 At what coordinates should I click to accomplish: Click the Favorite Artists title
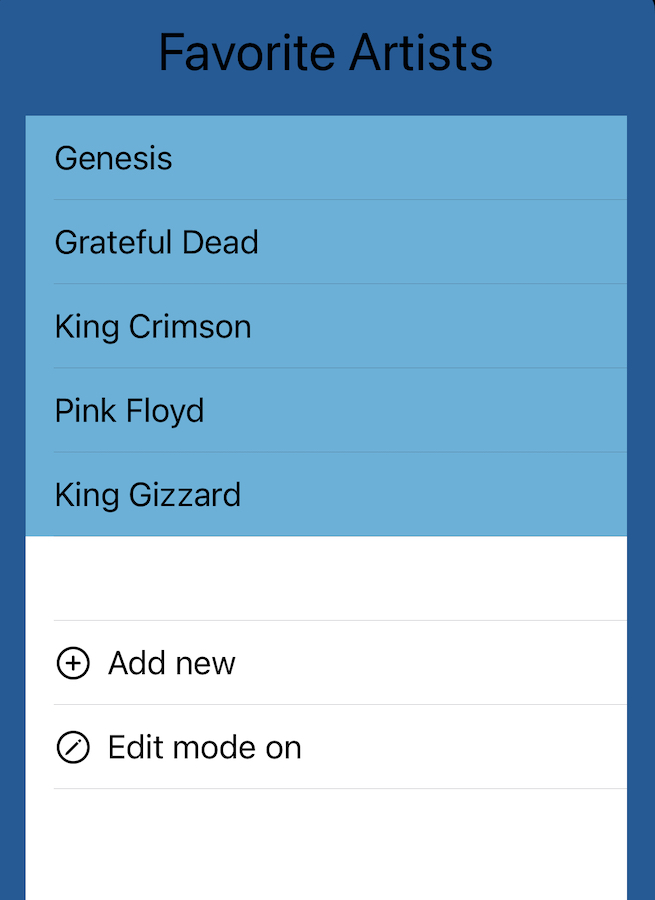(326, 52)
